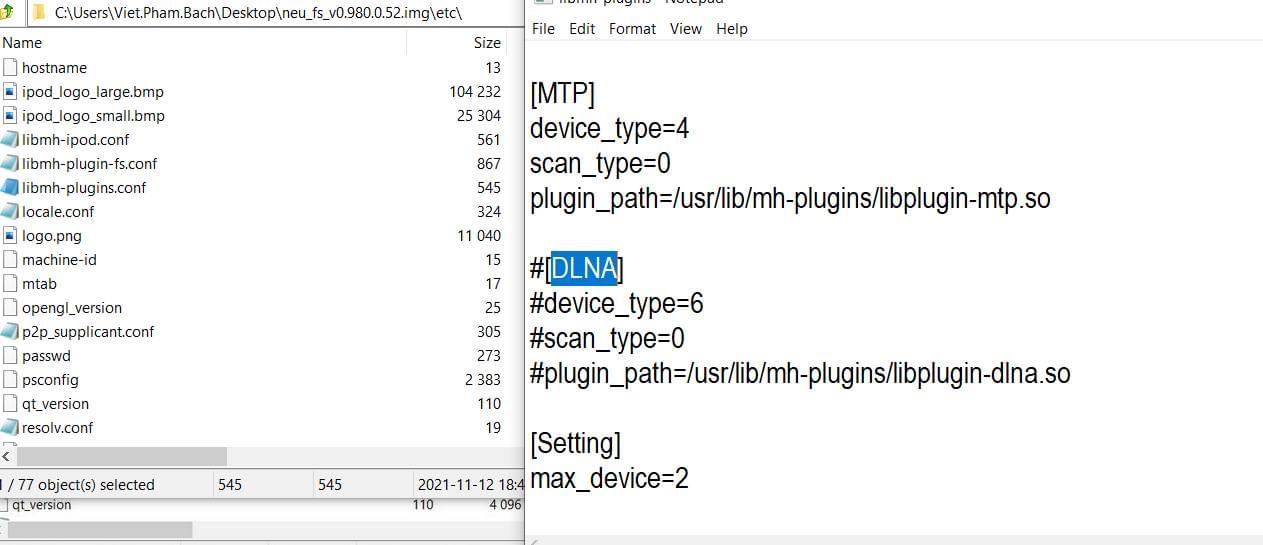Viewport: 1263px width, 545px height.
Task: Click the passwd file icon
Action: click(10, 356)
